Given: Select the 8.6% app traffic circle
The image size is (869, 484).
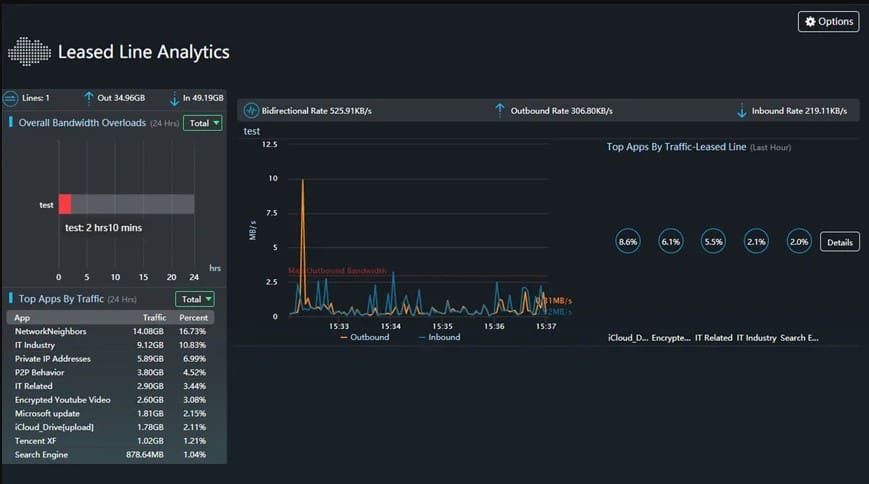Looking at the screenshot, I should coord(628,242).
